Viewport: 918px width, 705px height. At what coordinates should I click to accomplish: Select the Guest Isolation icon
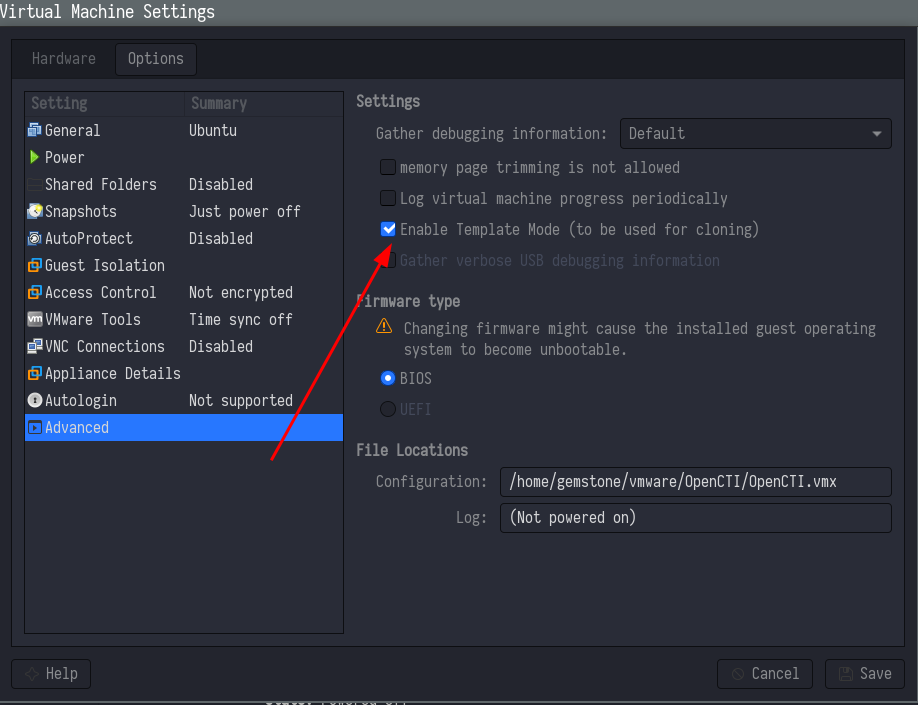tap(35, 265)
